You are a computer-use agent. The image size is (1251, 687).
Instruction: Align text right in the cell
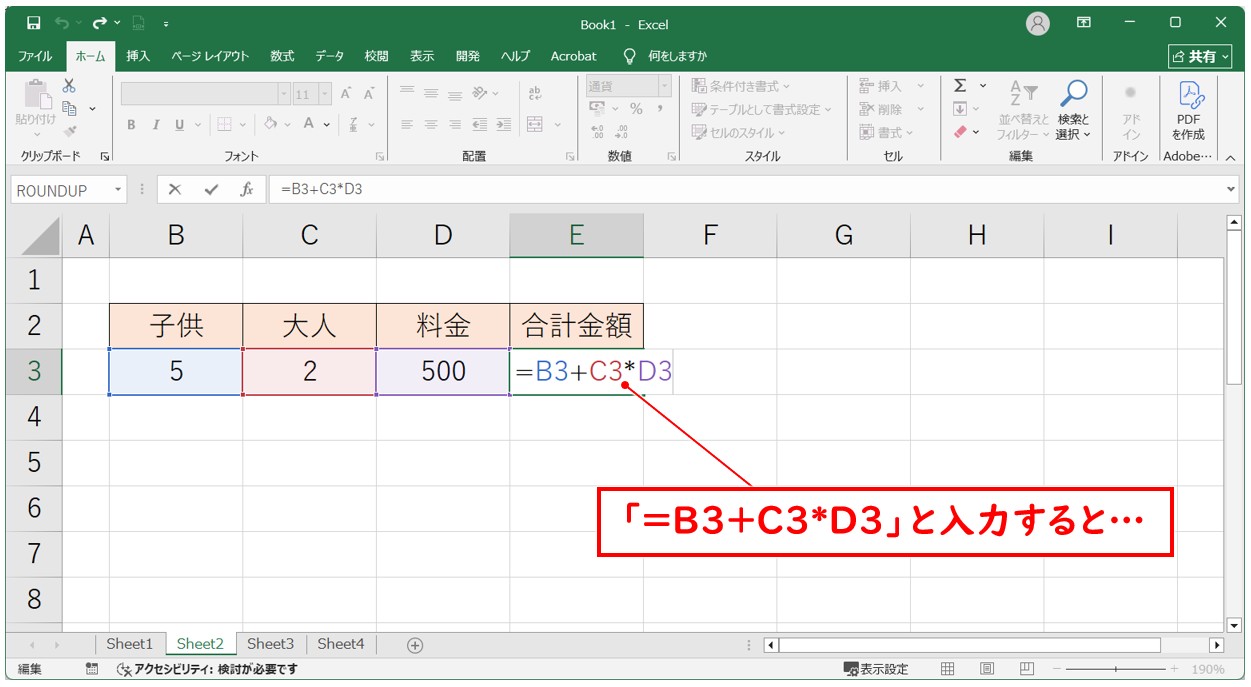coord(455,125)
